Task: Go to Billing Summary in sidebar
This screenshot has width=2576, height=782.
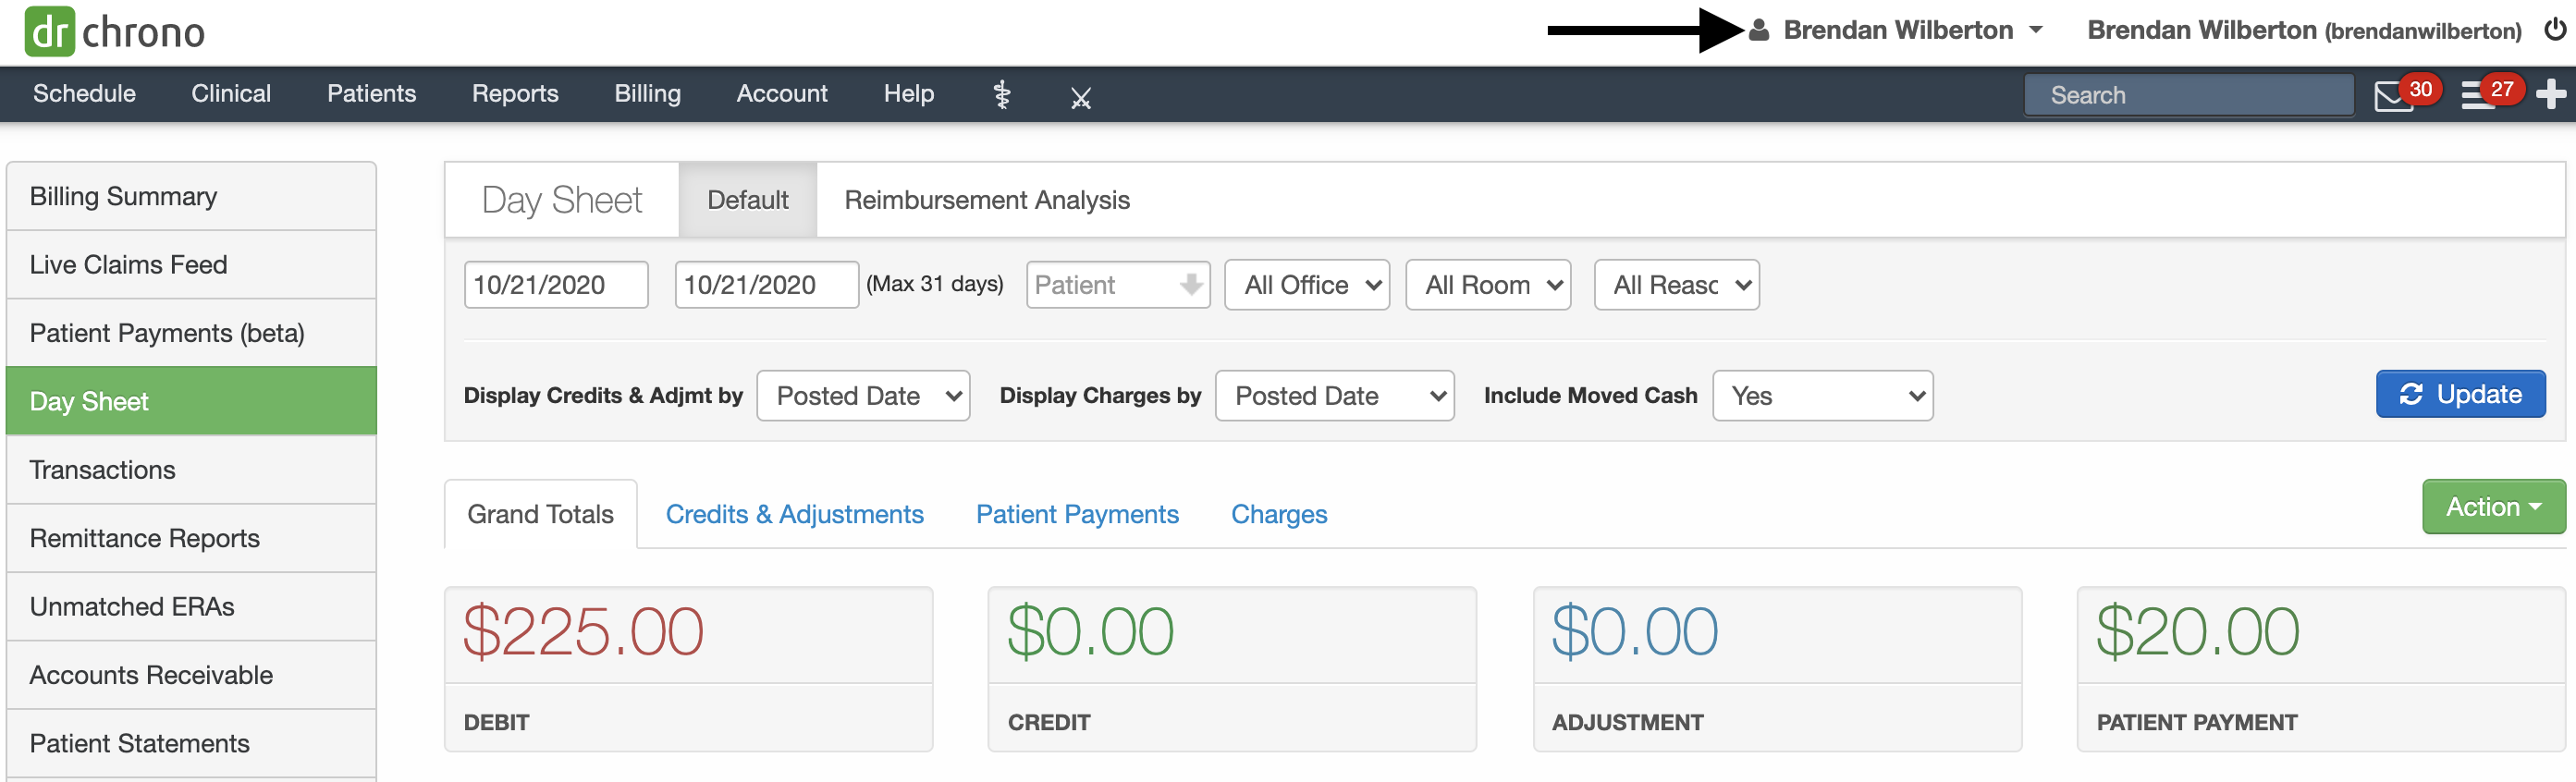Action: 191,196
